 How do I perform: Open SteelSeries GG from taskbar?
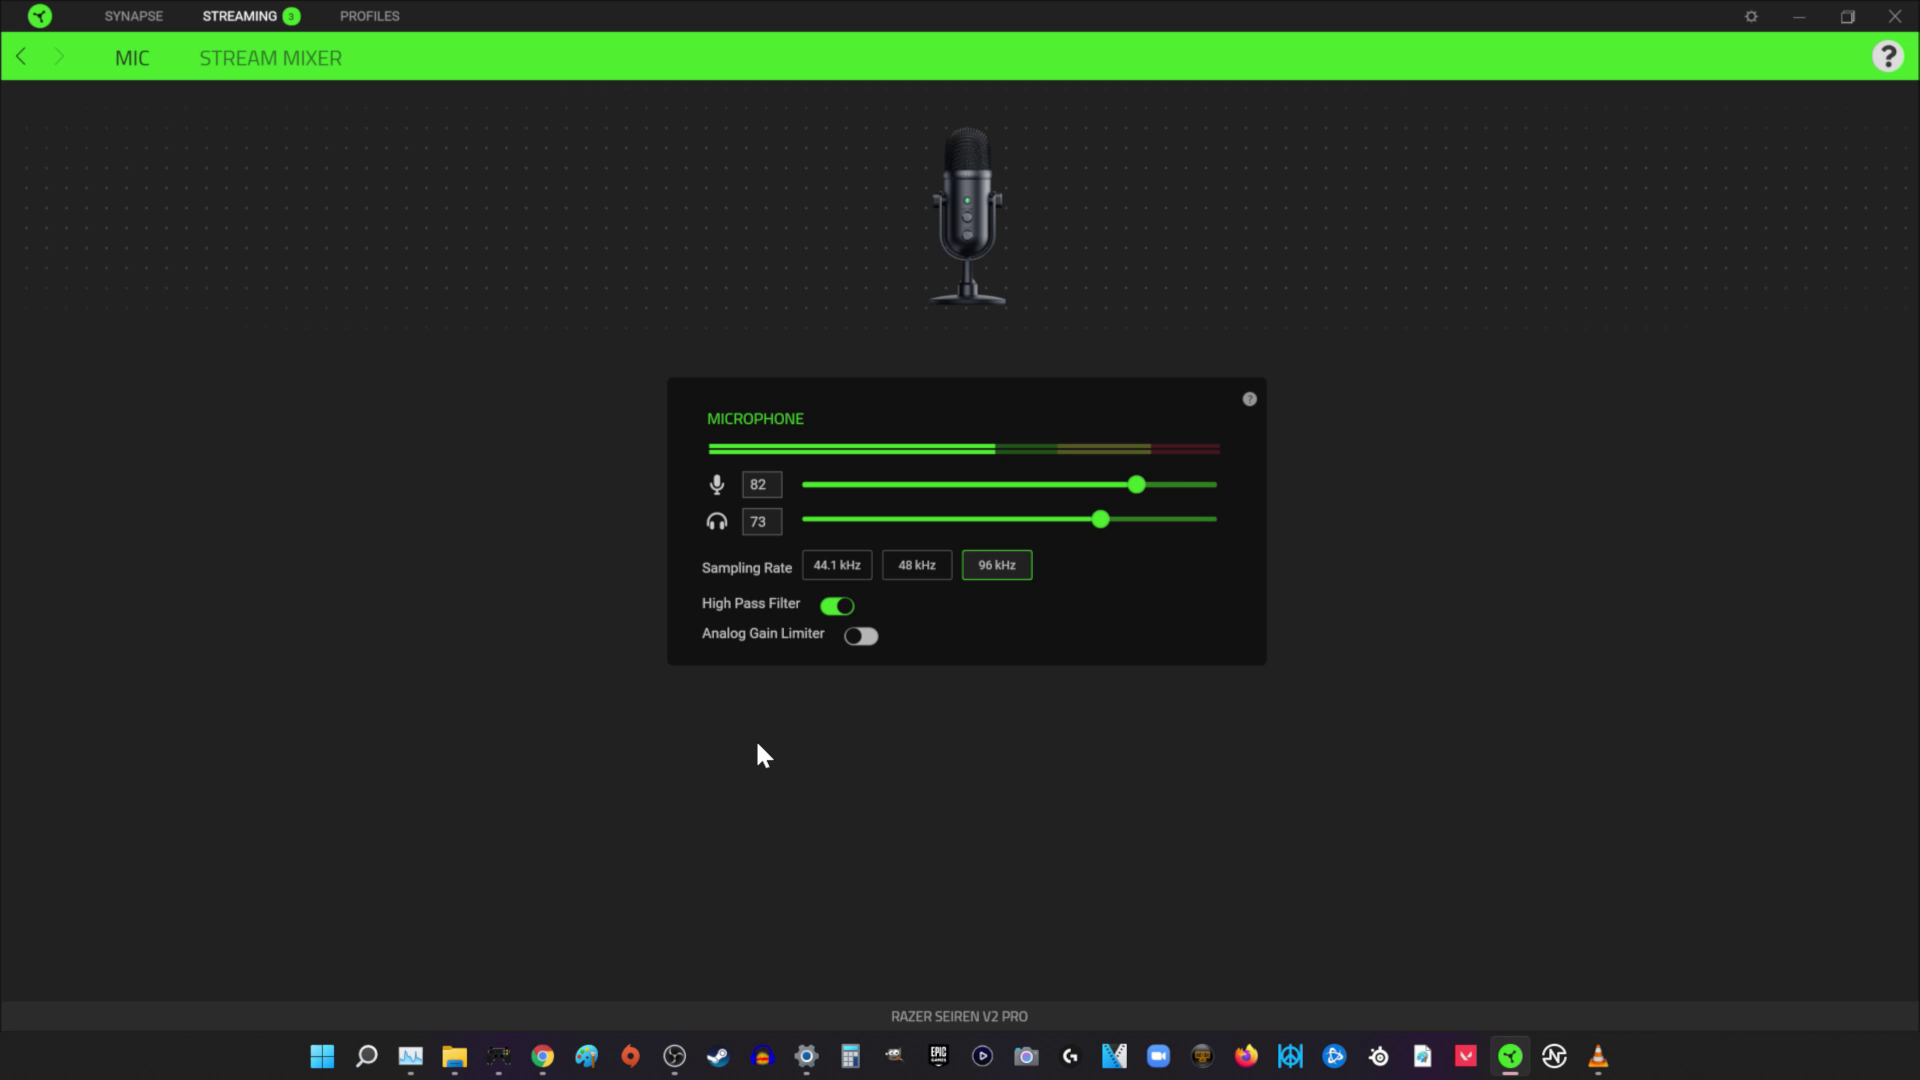click(x=1378, y=1056)
